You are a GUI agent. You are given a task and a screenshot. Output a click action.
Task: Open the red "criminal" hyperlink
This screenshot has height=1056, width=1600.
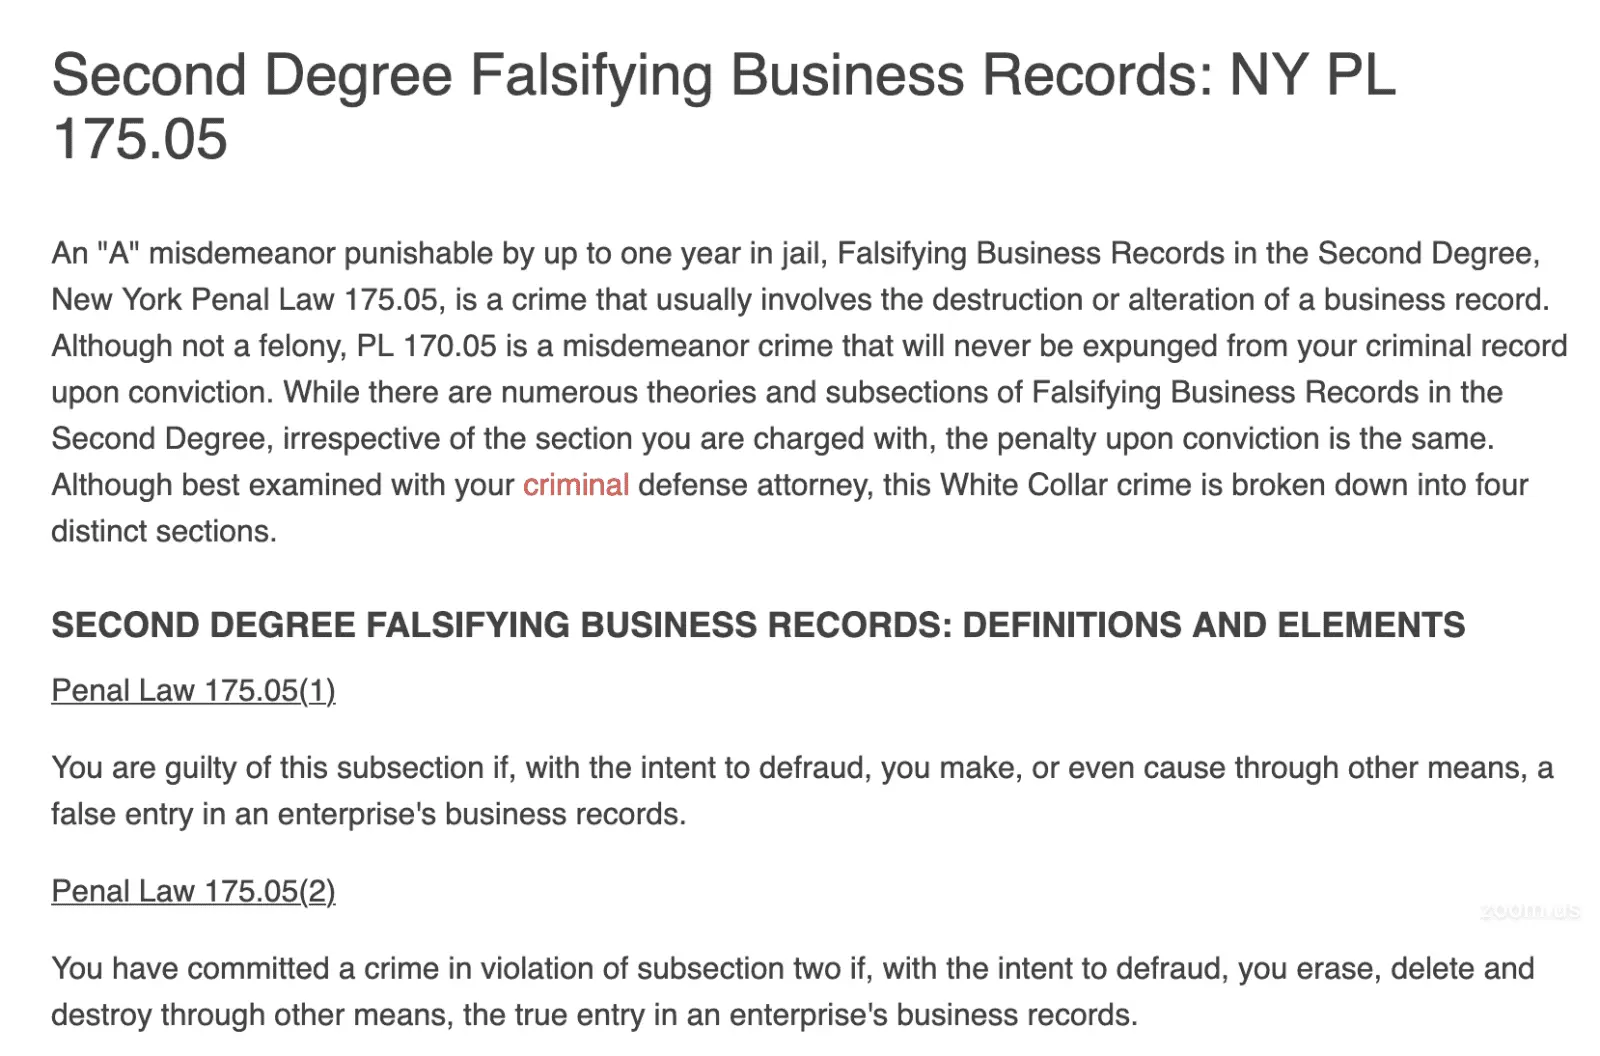pyautogui.click(x=576, y=485)
